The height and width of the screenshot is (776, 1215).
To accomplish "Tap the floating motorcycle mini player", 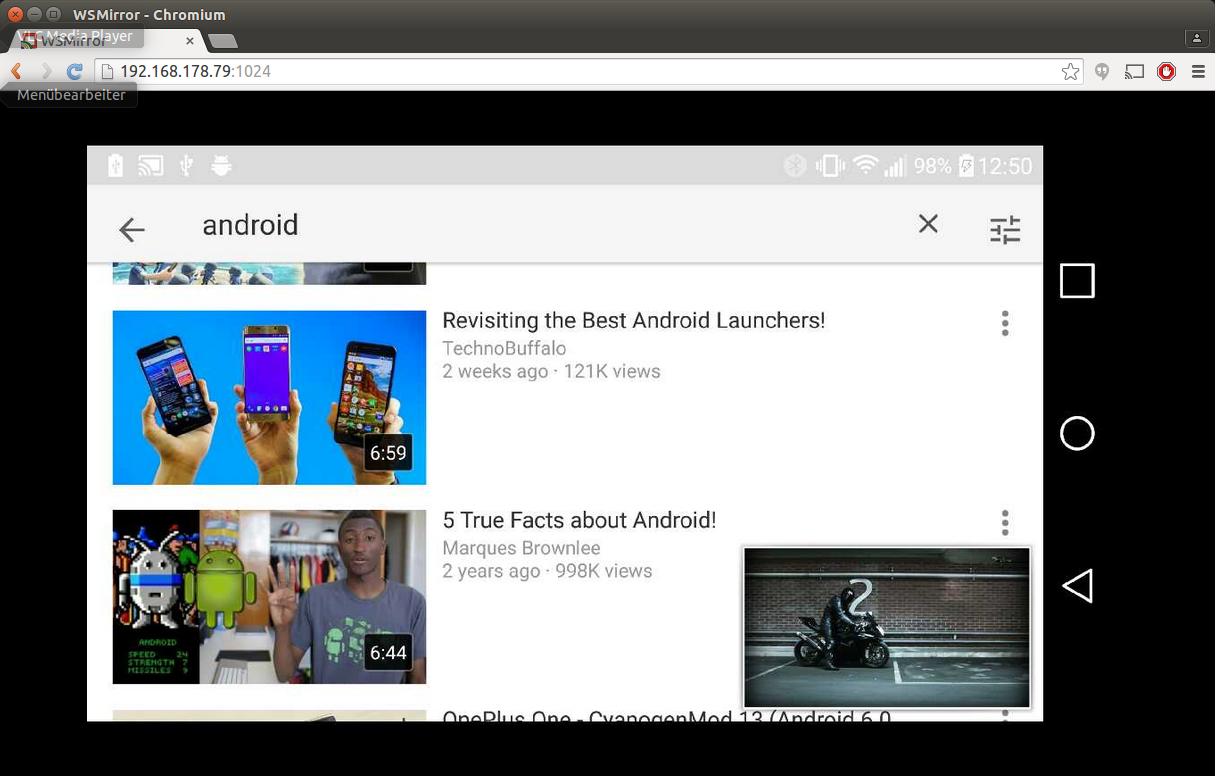I will coord(887,627).
